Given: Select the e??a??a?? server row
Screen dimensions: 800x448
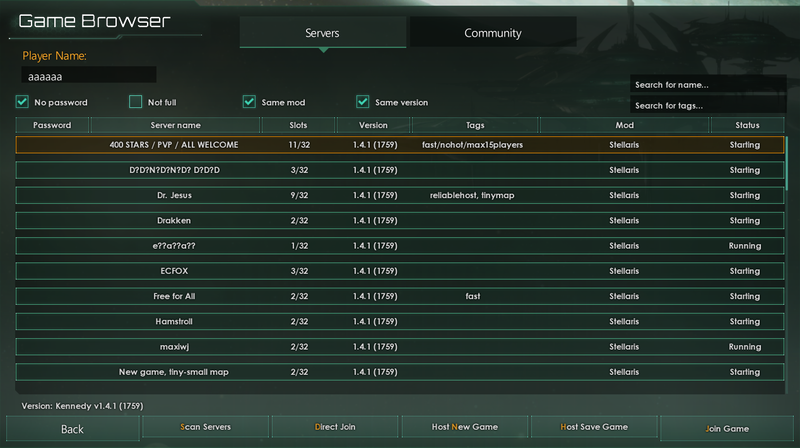Looking at the screenshot, I should tap(400, 246).
